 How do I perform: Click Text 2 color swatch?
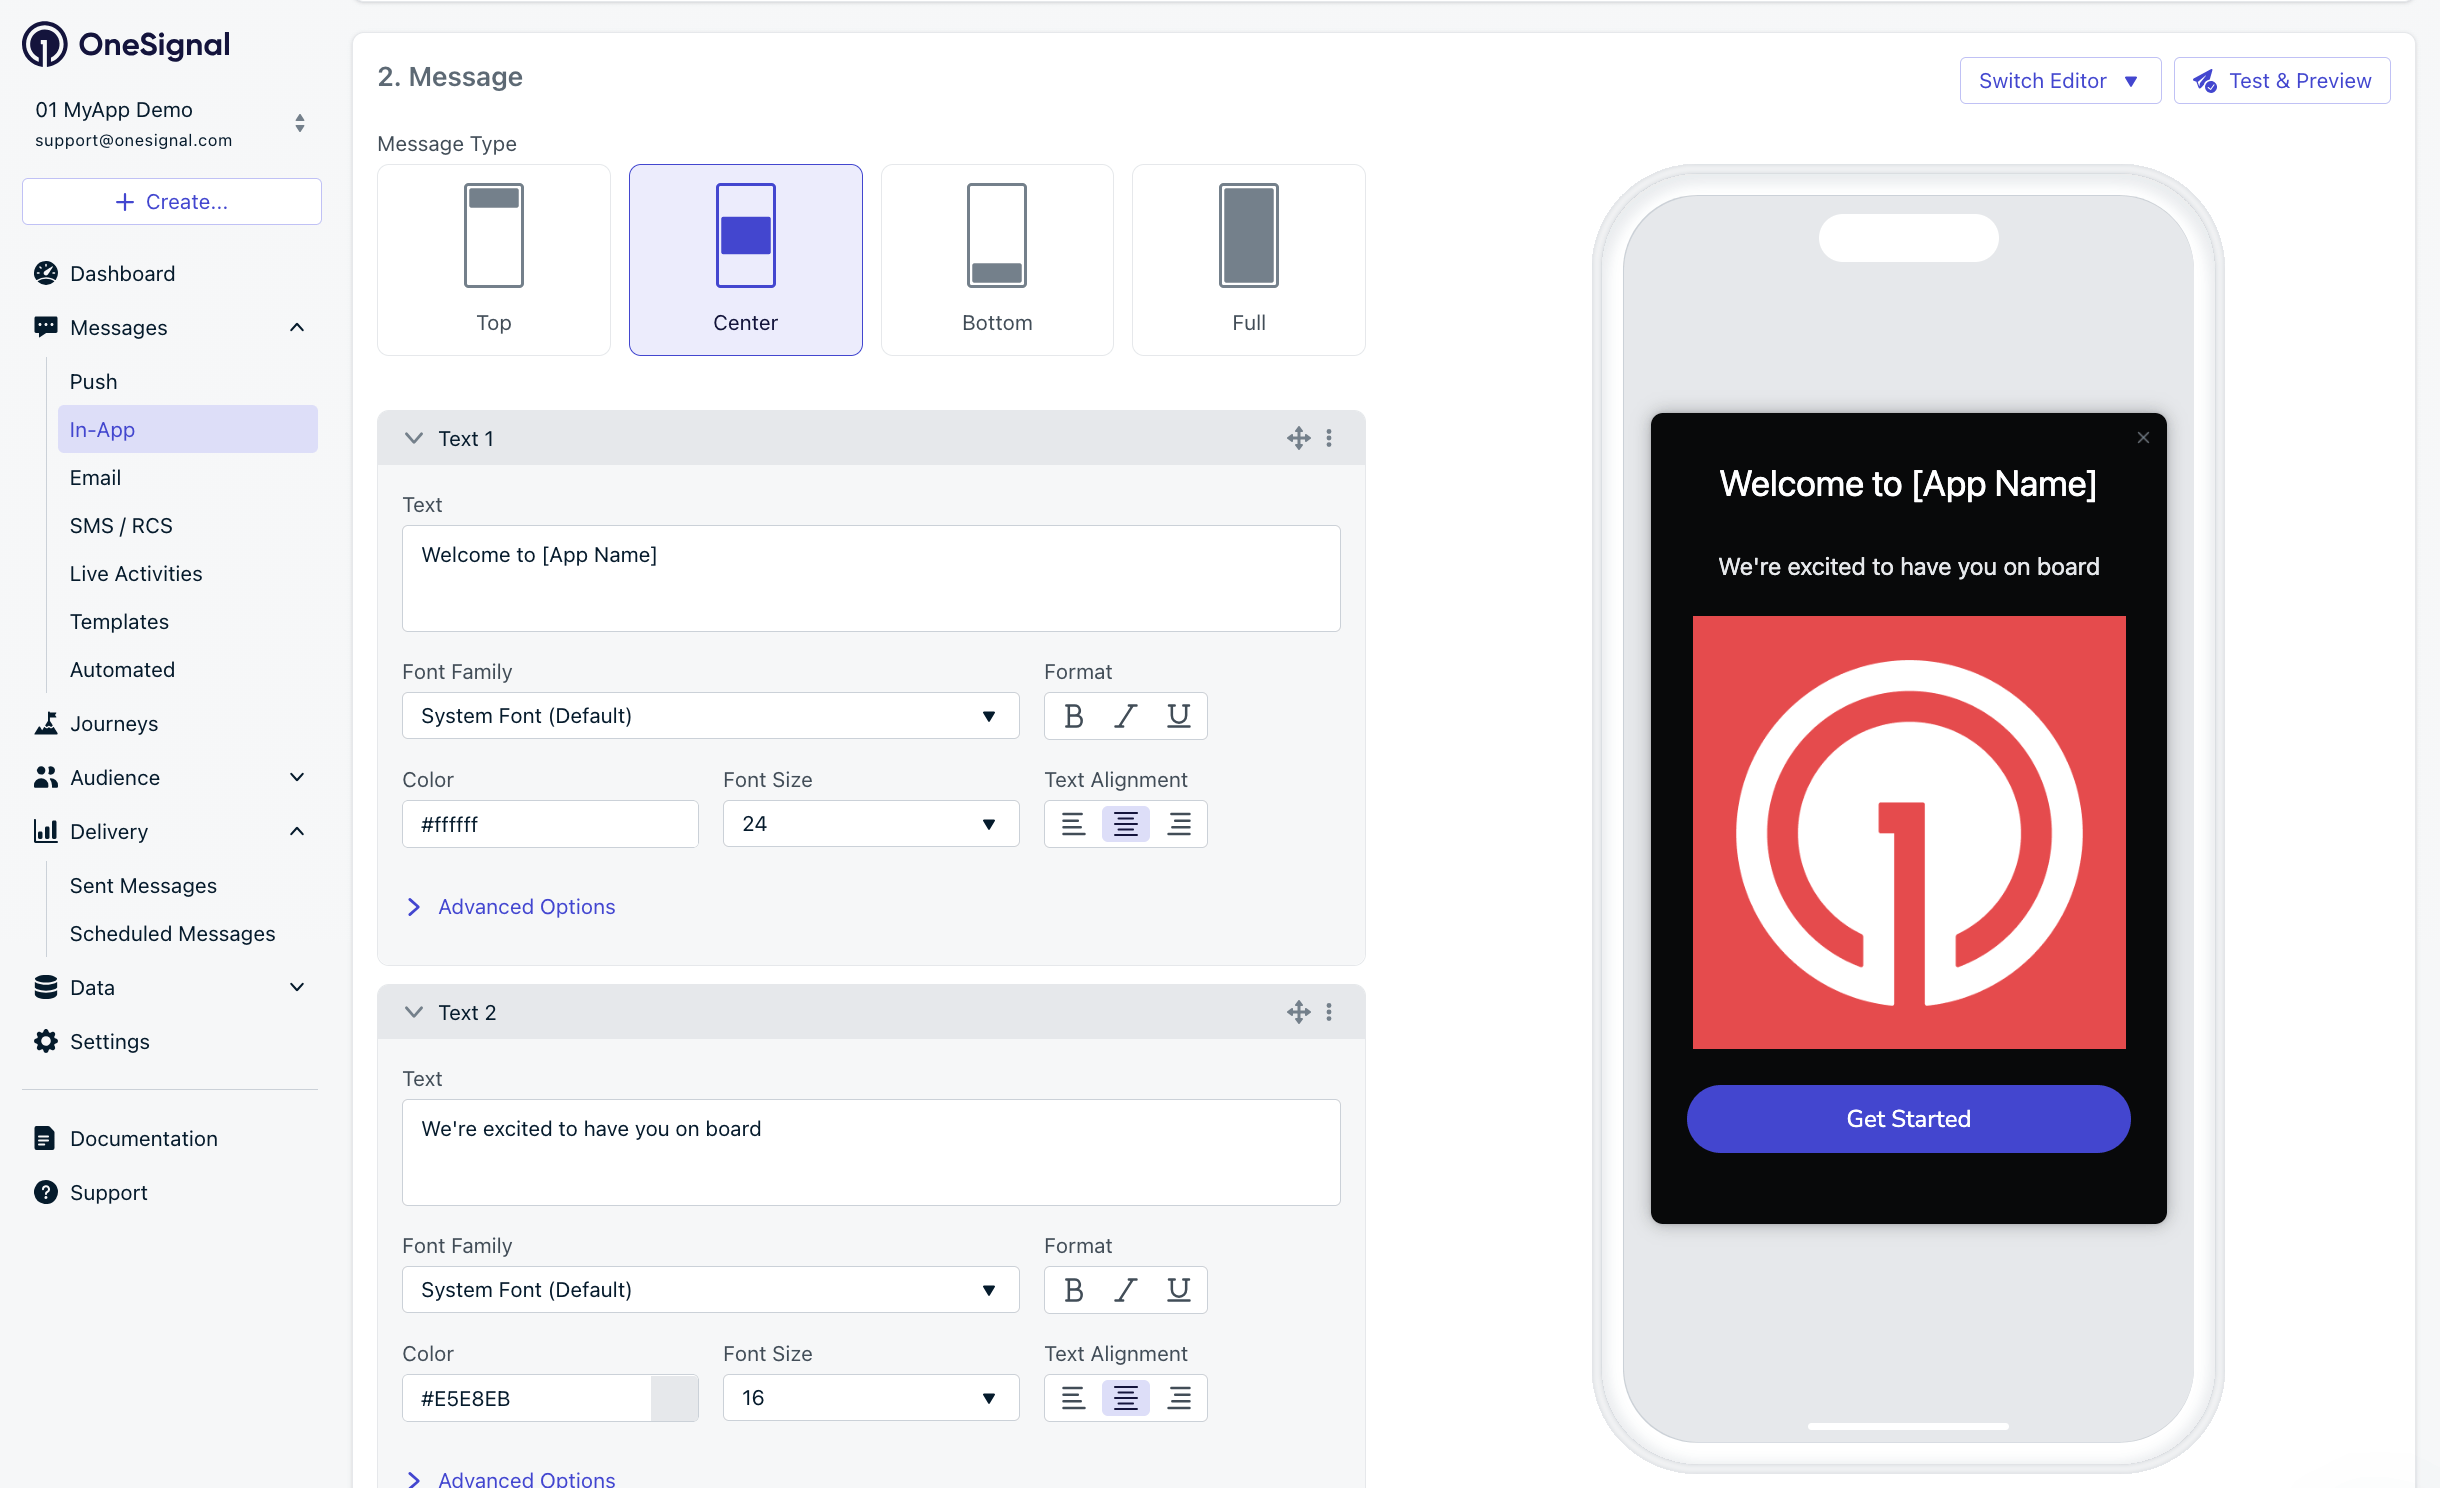coord(674,1398)
